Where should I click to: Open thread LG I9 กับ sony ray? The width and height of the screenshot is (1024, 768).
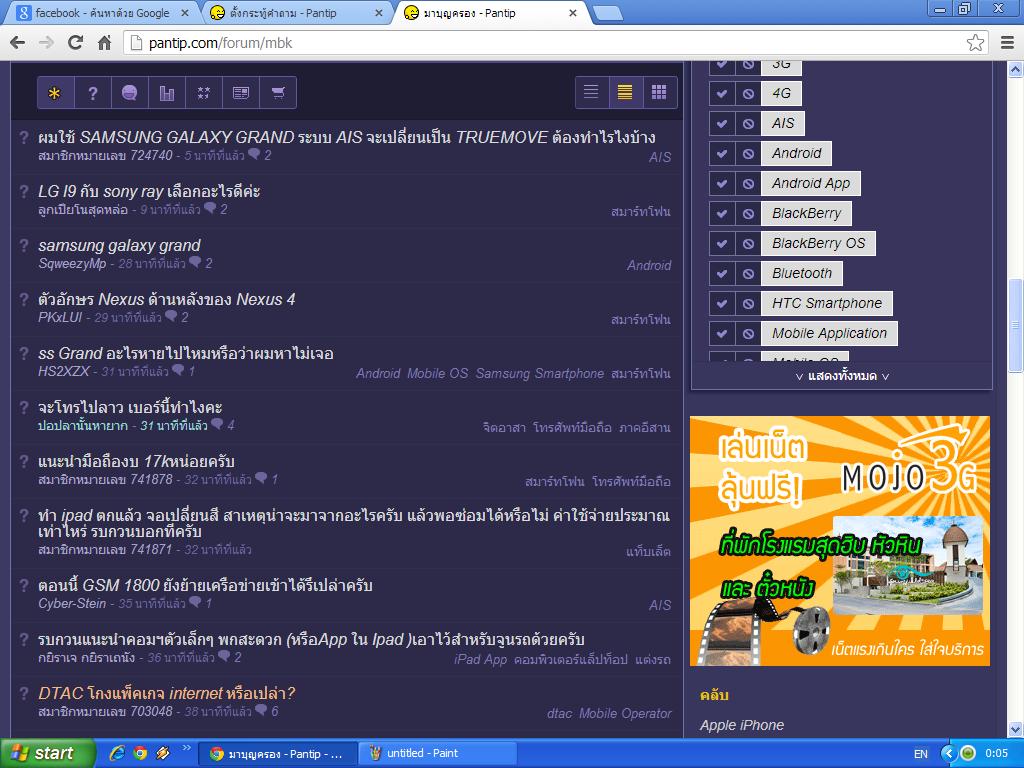tap(149, 191)
